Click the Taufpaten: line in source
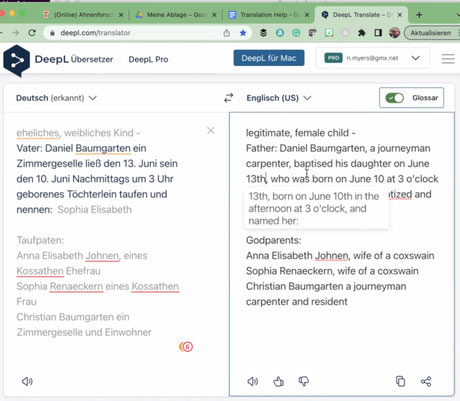 [40, 240]
